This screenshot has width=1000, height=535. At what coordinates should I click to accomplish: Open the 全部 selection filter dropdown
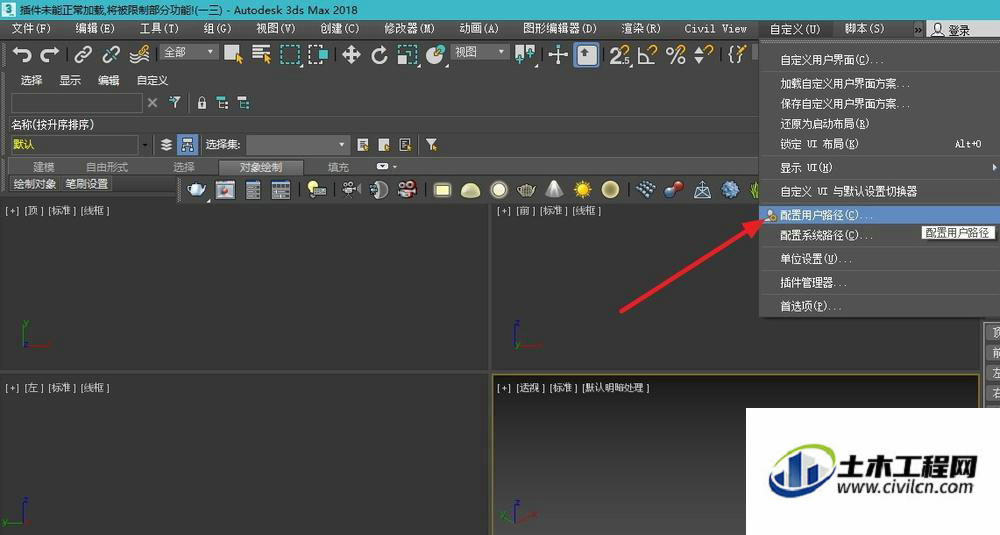(x=189, y=52)
